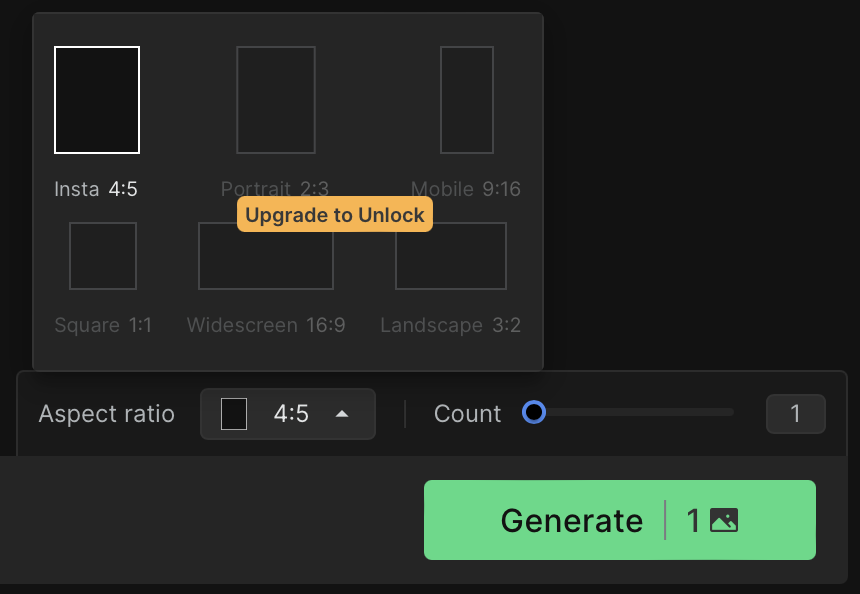Click the Portrait 2:3 label
Screen dimensions: 860x594
point(275,189)
